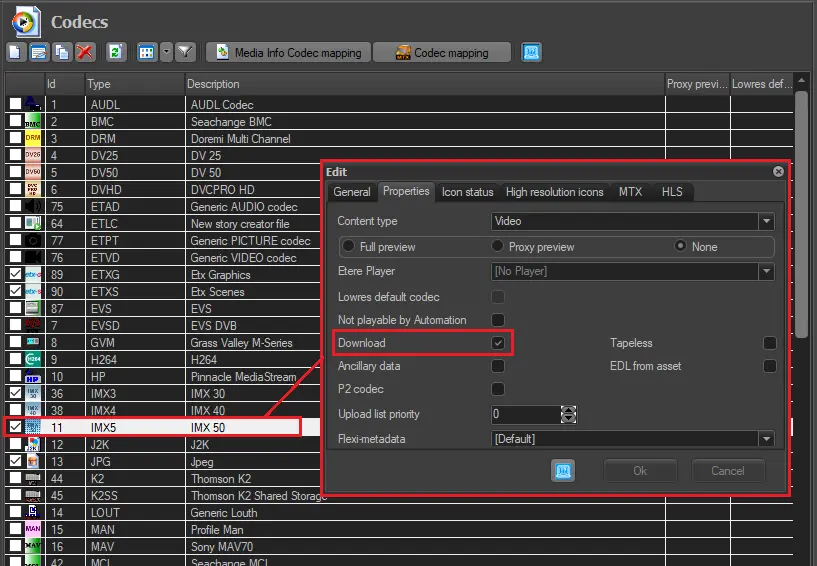Click the blue icon left of Ok
The image size is (817, 566).
(x=563, y=471)
